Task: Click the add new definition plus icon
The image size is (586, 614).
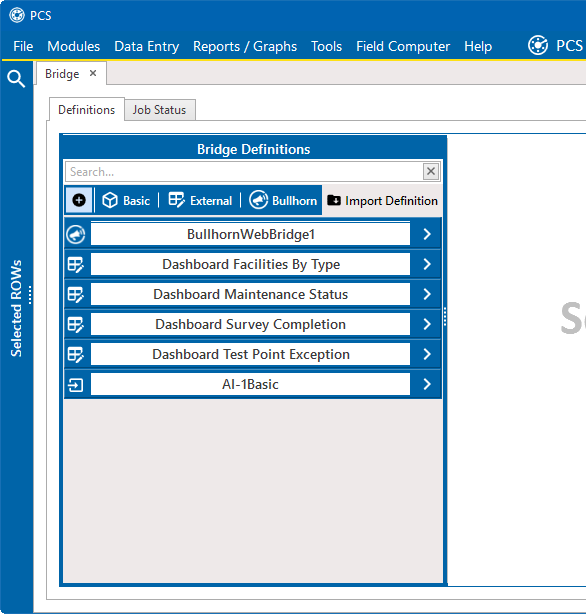Action: point(79,200)
